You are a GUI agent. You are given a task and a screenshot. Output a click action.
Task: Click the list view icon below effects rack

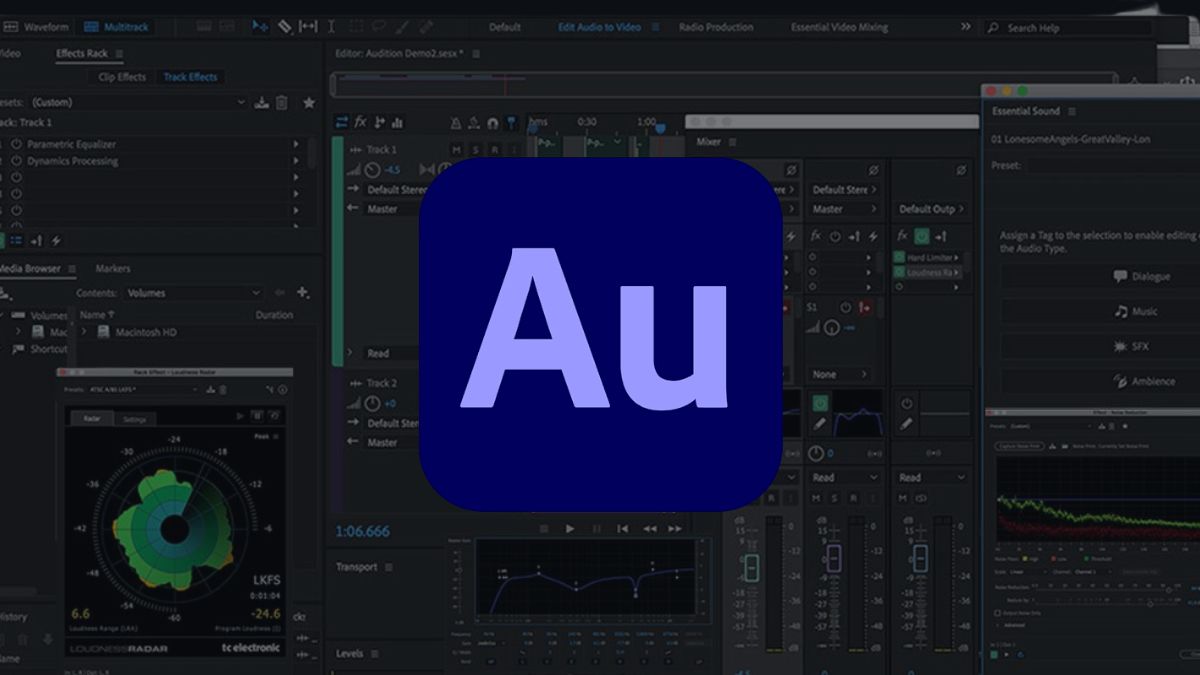click(x=17, y=241)
